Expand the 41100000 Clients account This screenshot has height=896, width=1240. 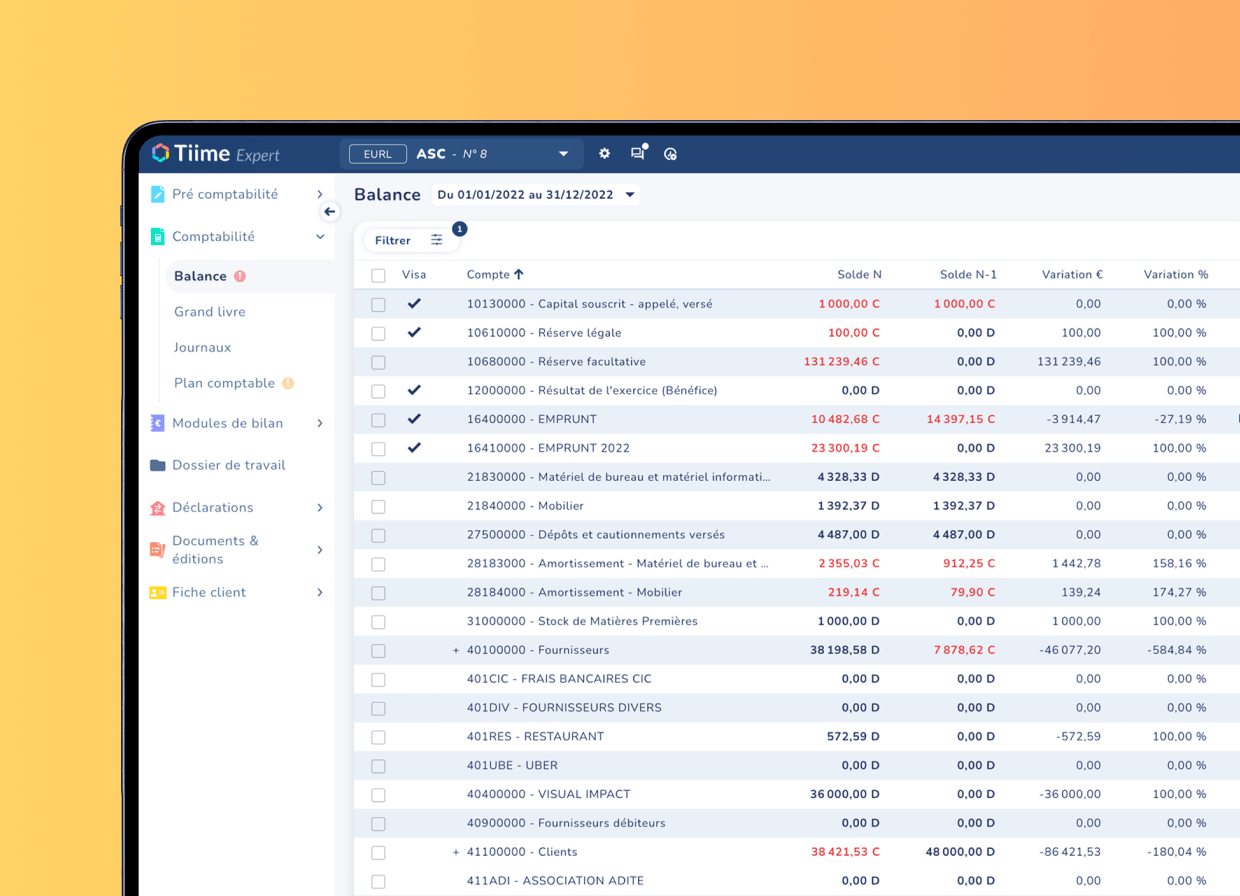click(x=455, y=852)
